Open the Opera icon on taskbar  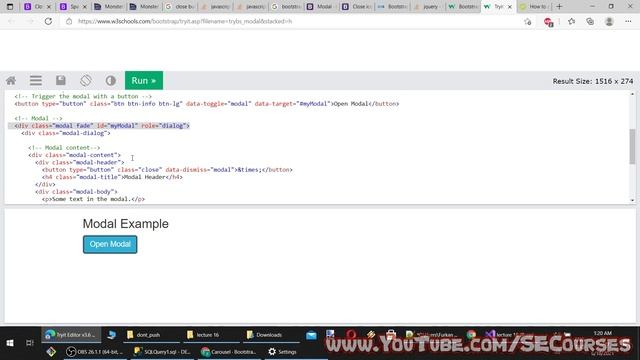click(351, 335)
